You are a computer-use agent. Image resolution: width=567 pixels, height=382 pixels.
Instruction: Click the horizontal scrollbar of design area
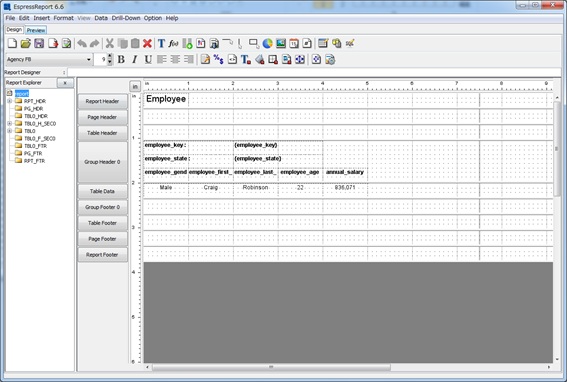[271, 367]
